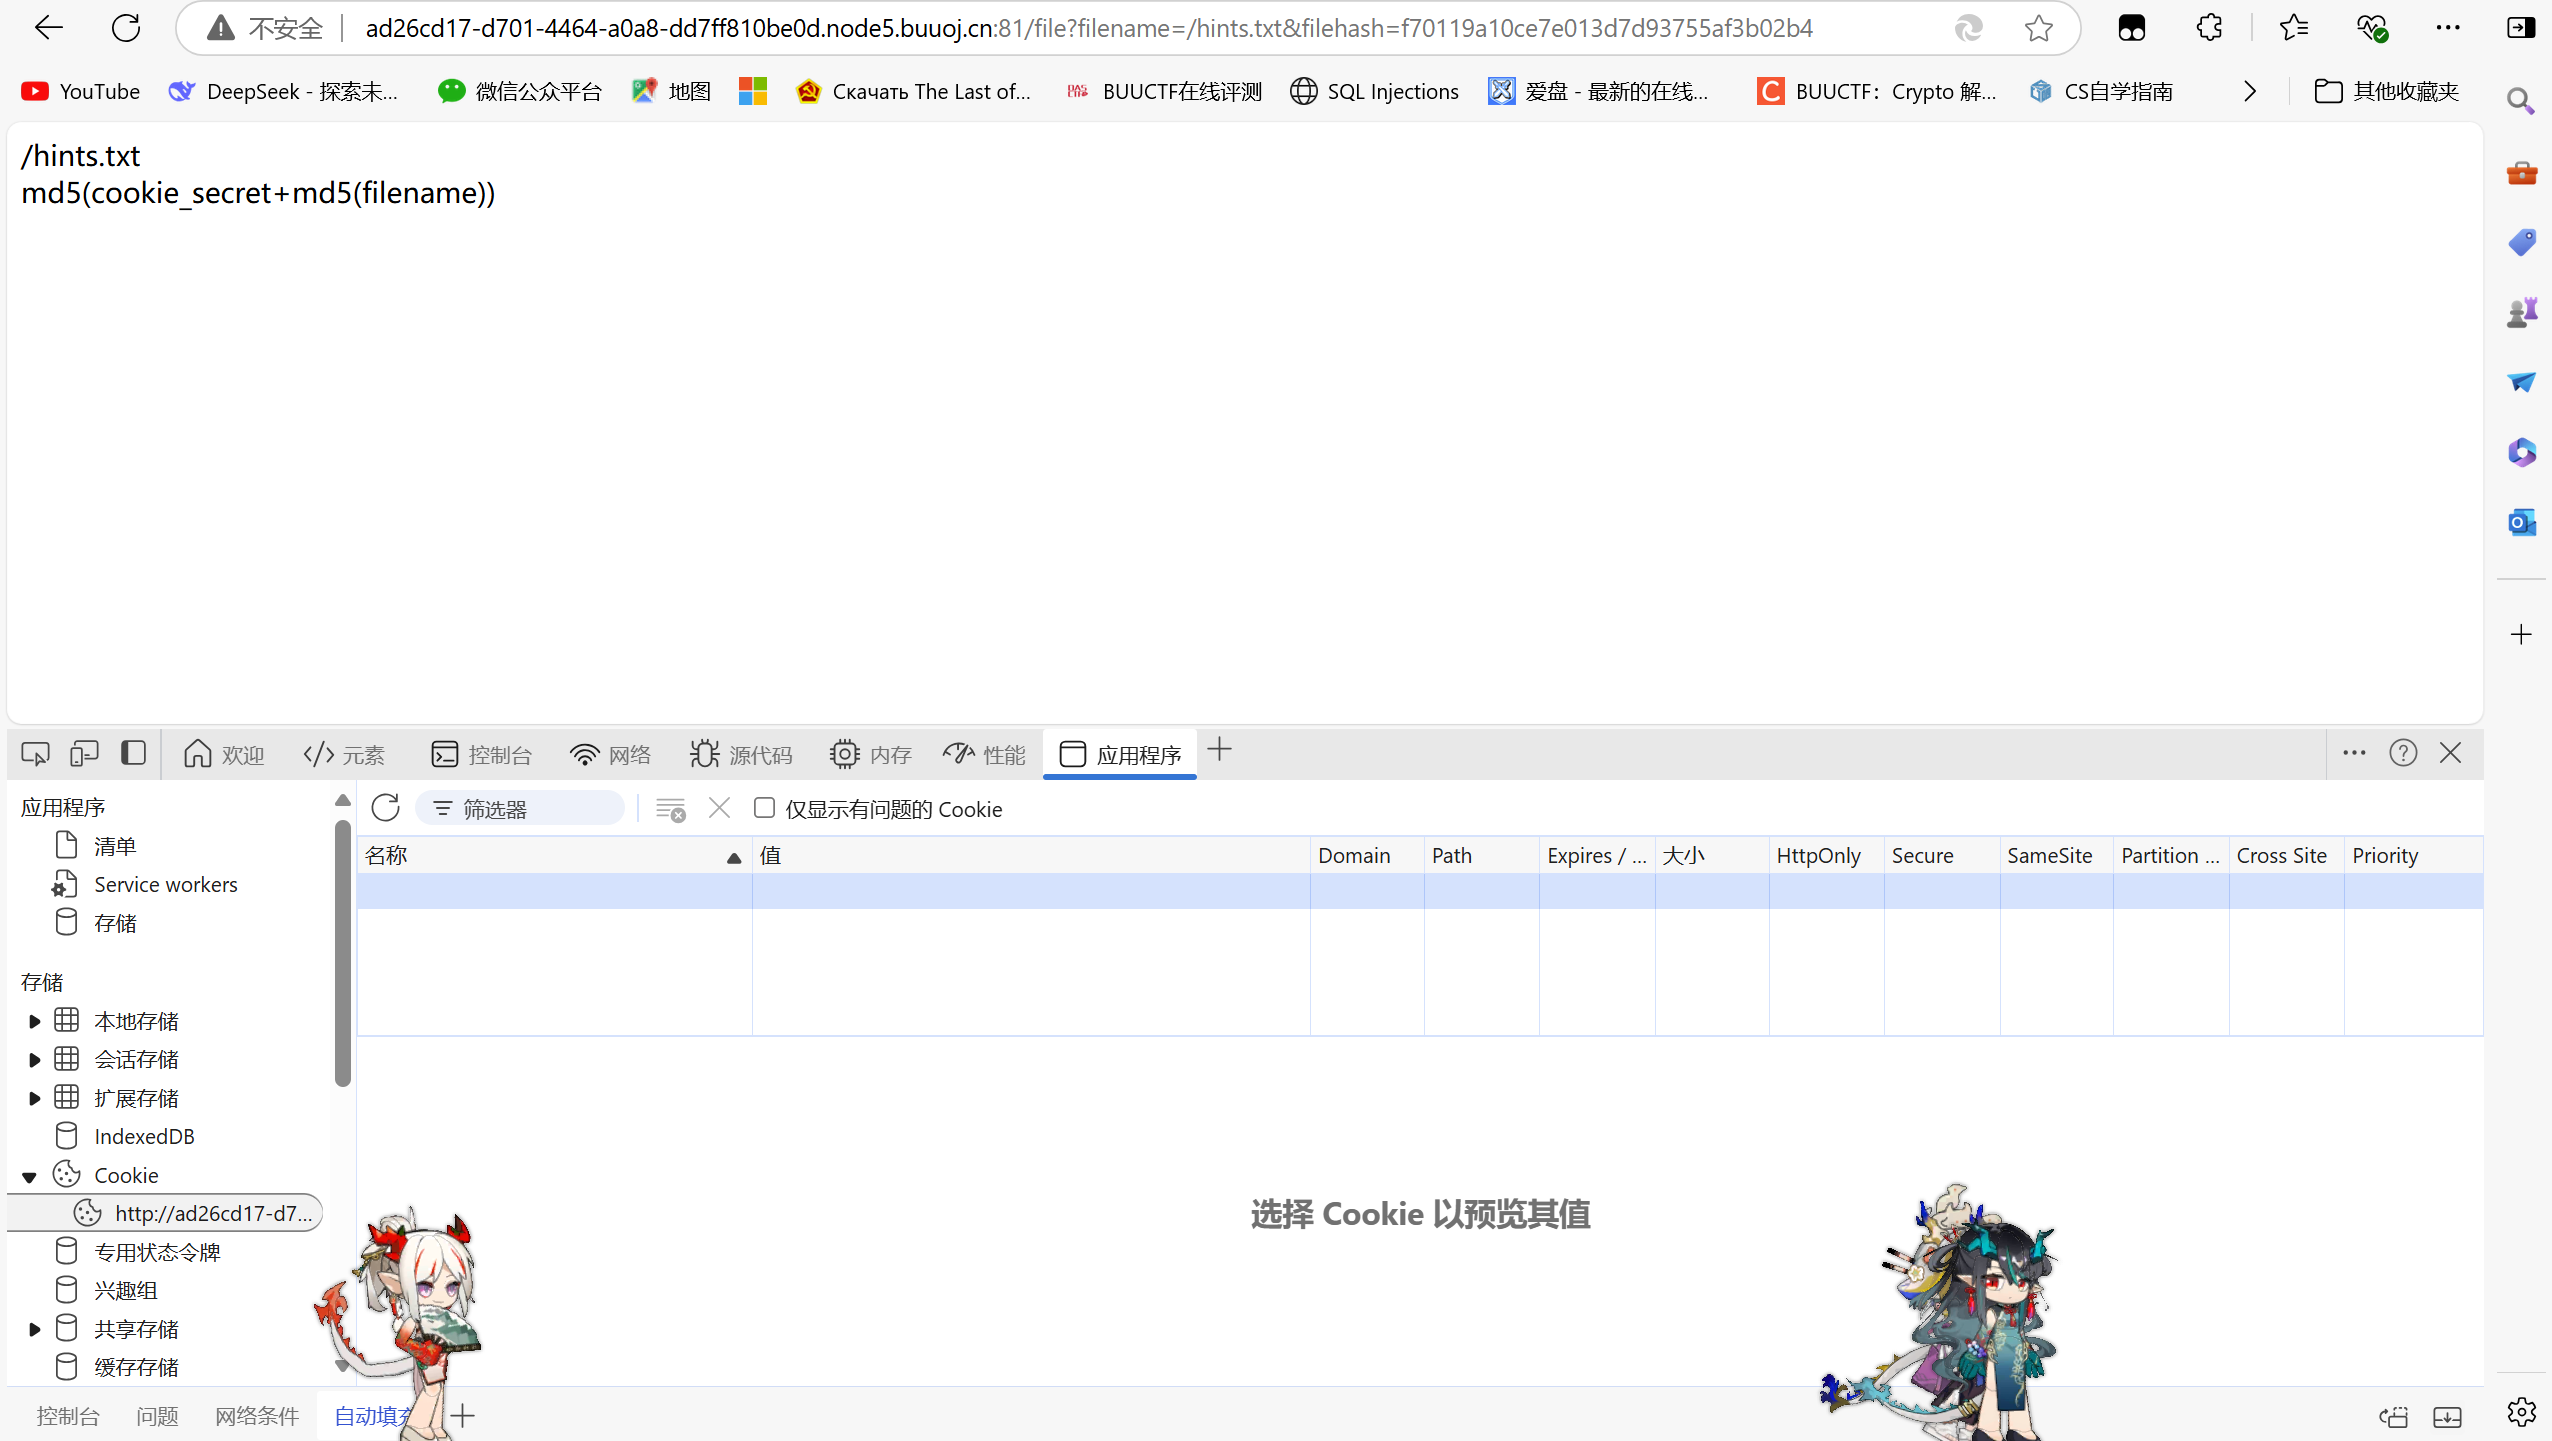
Task: Collapse the Cookie tree node
Action: coord(30,1176)
